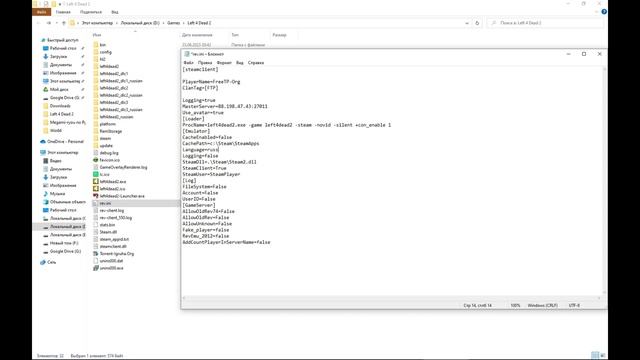Viewport: 640px width, 360px height.
Task: Select the rev-client.log file
Action: coord(112,211)
